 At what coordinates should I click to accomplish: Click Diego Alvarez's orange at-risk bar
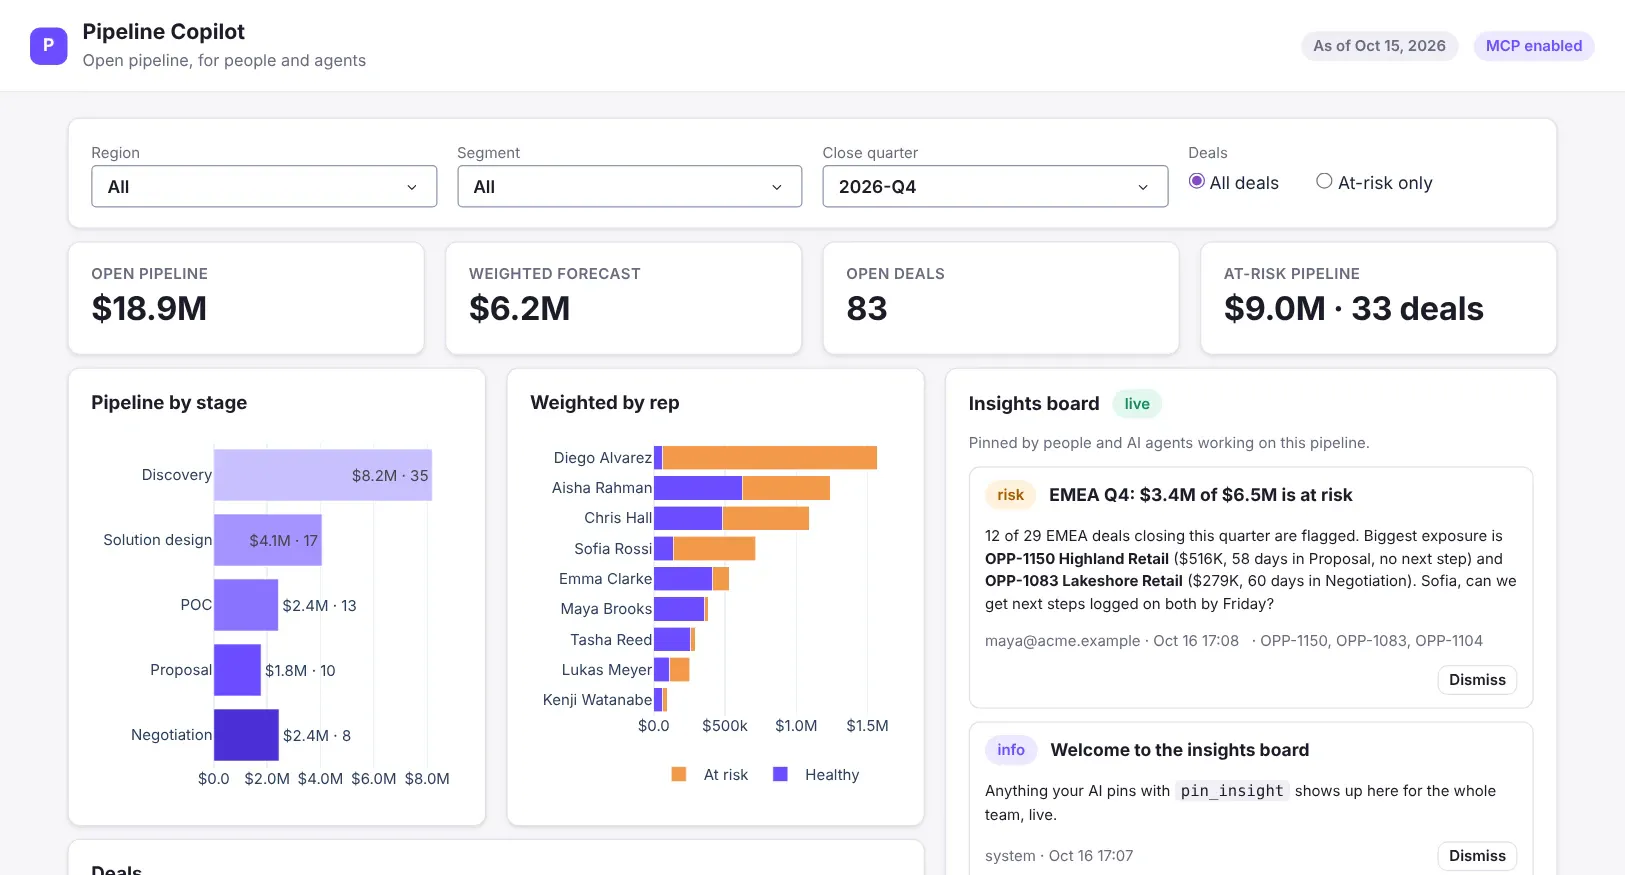coord(770,458)
